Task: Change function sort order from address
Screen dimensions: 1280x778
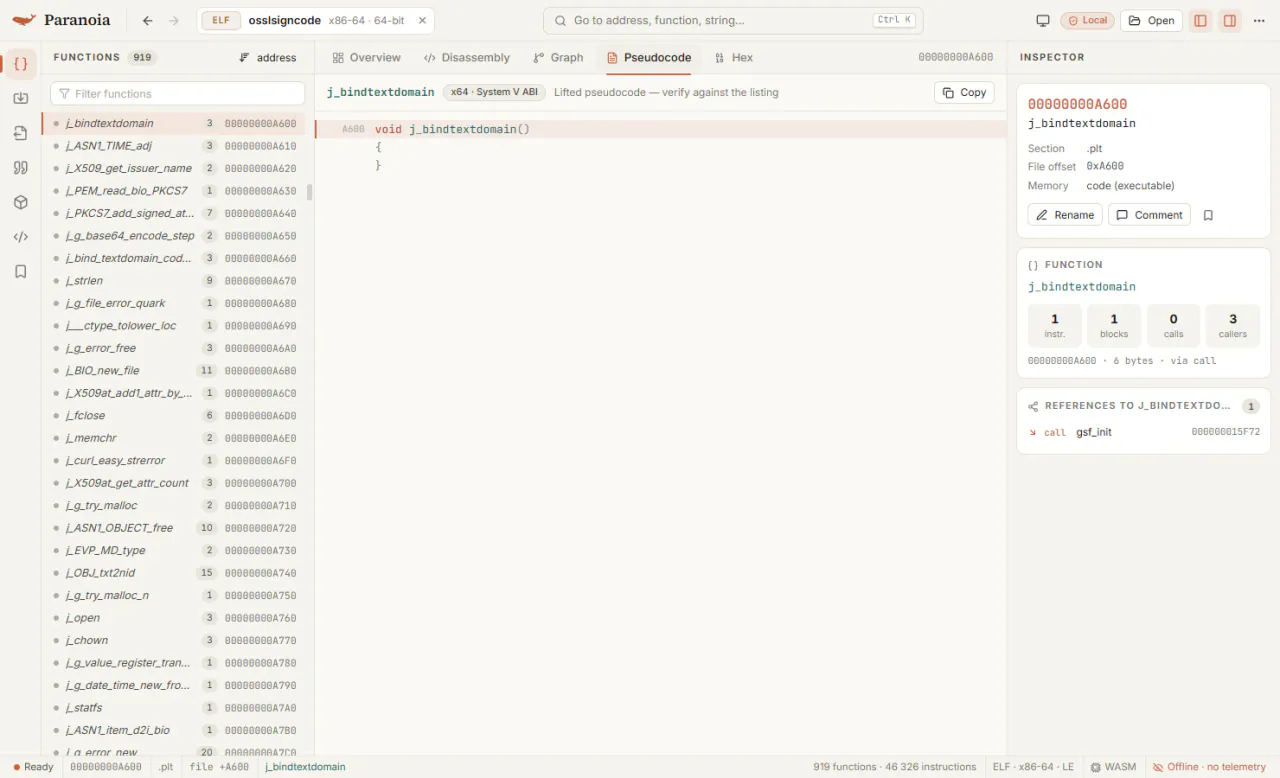Action: tap(268, 58)
